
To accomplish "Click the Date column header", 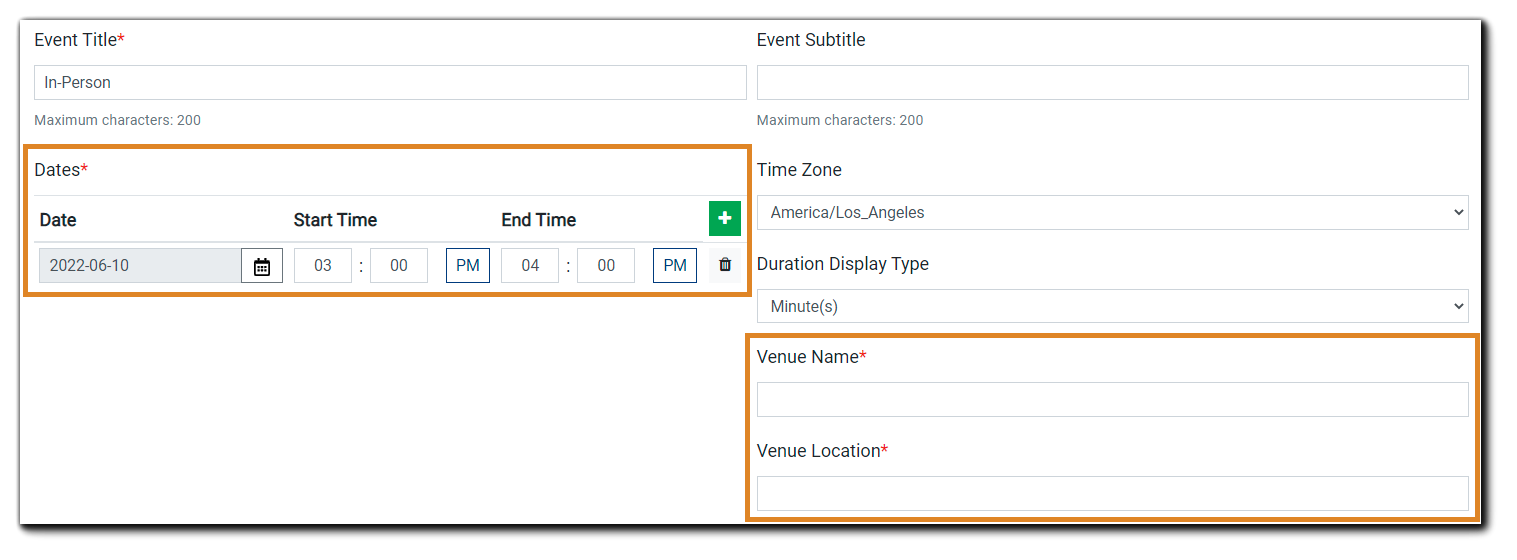I will coord(58,220).
